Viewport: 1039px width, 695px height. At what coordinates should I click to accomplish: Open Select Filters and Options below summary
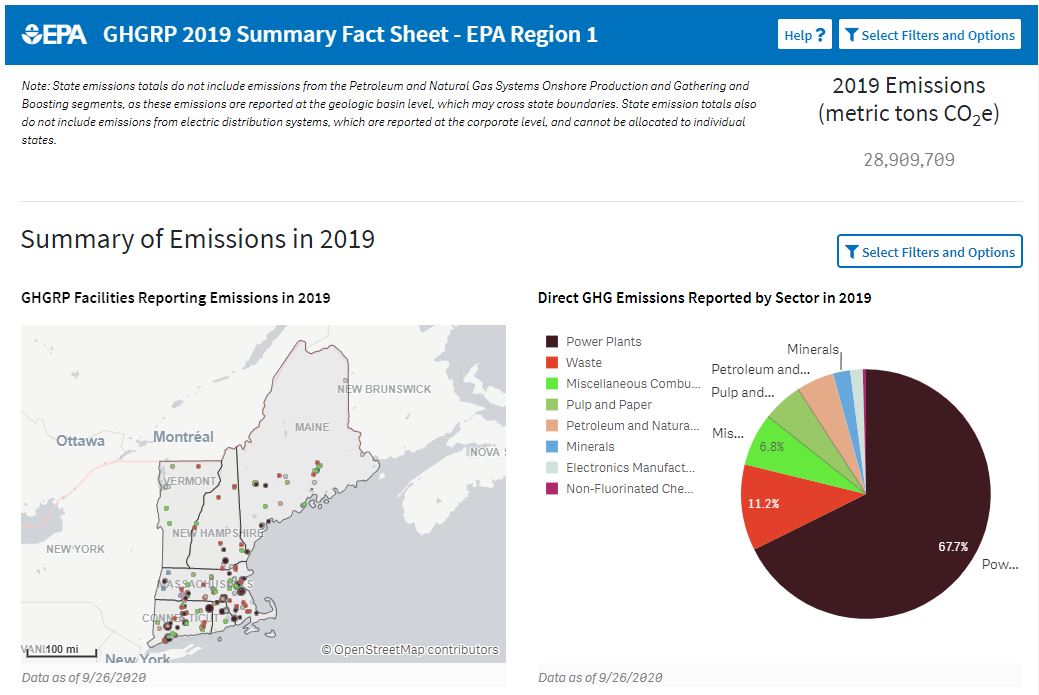tap(929, 252)
